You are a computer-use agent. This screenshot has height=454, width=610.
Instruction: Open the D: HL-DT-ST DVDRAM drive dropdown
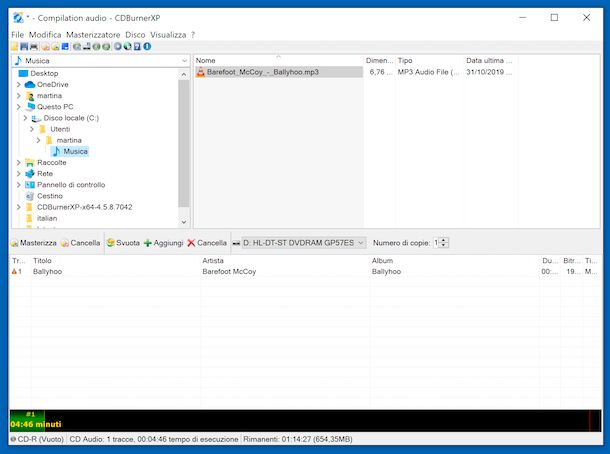361,243
